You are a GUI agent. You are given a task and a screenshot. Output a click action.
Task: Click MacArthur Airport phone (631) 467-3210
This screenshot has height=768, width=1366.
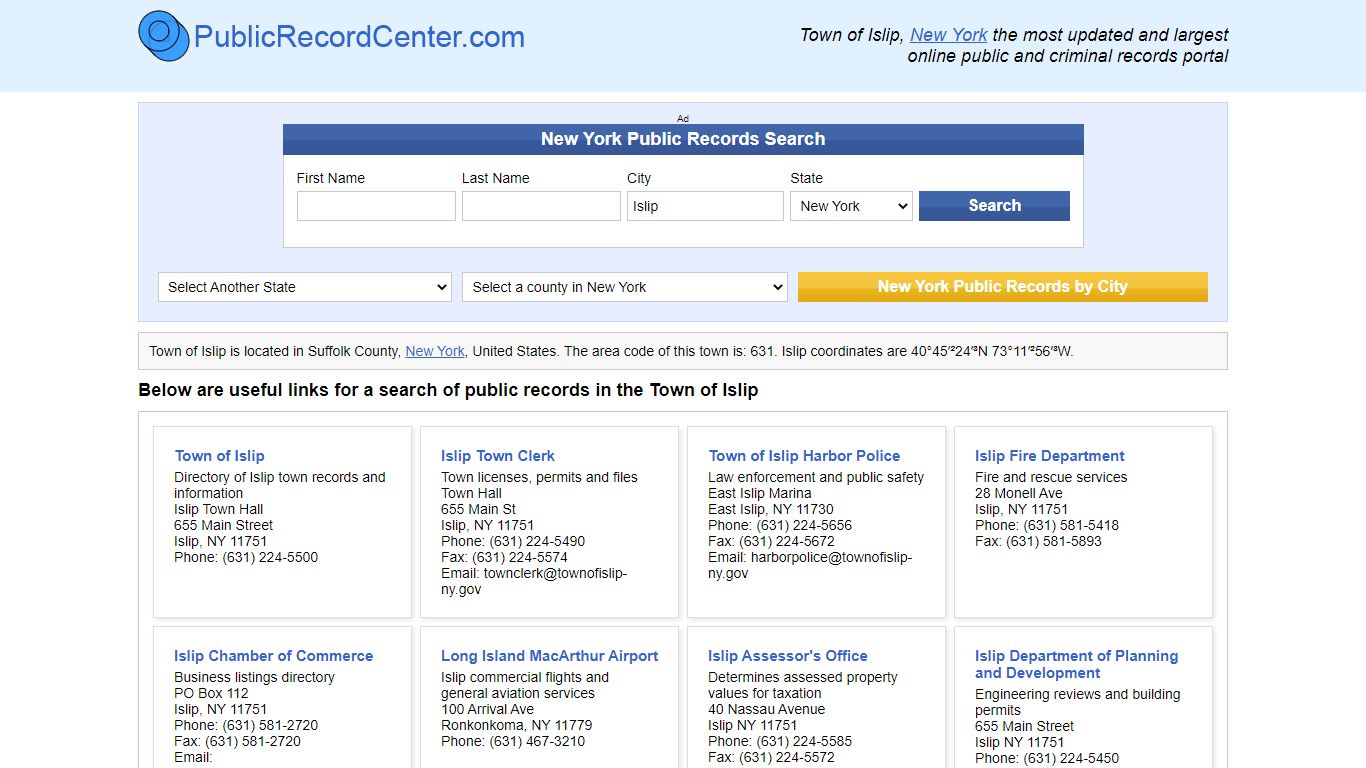coord(537,741)
